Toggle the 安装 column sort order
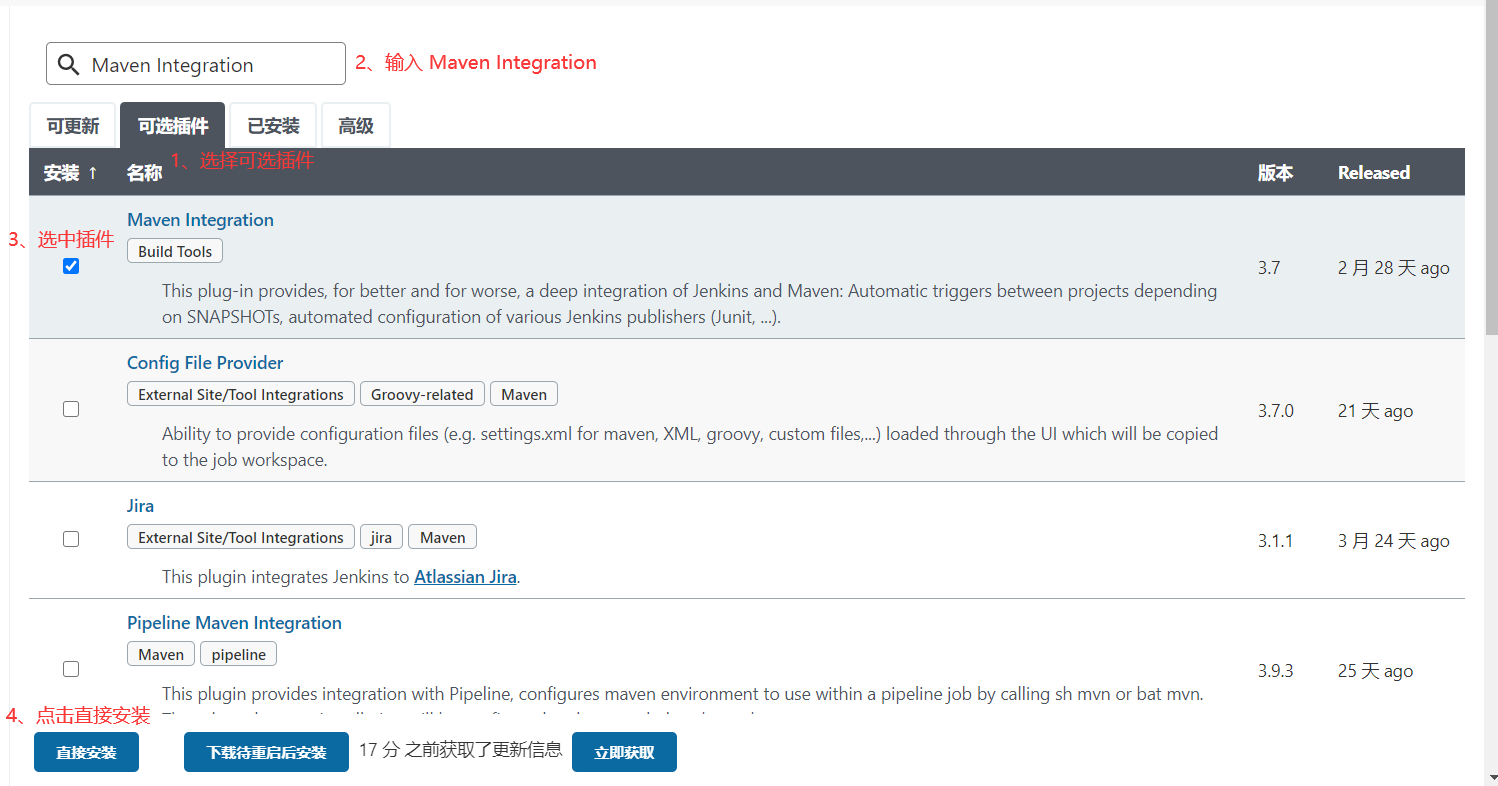This screenshot has width=1498, height=786. pos(66,171)
